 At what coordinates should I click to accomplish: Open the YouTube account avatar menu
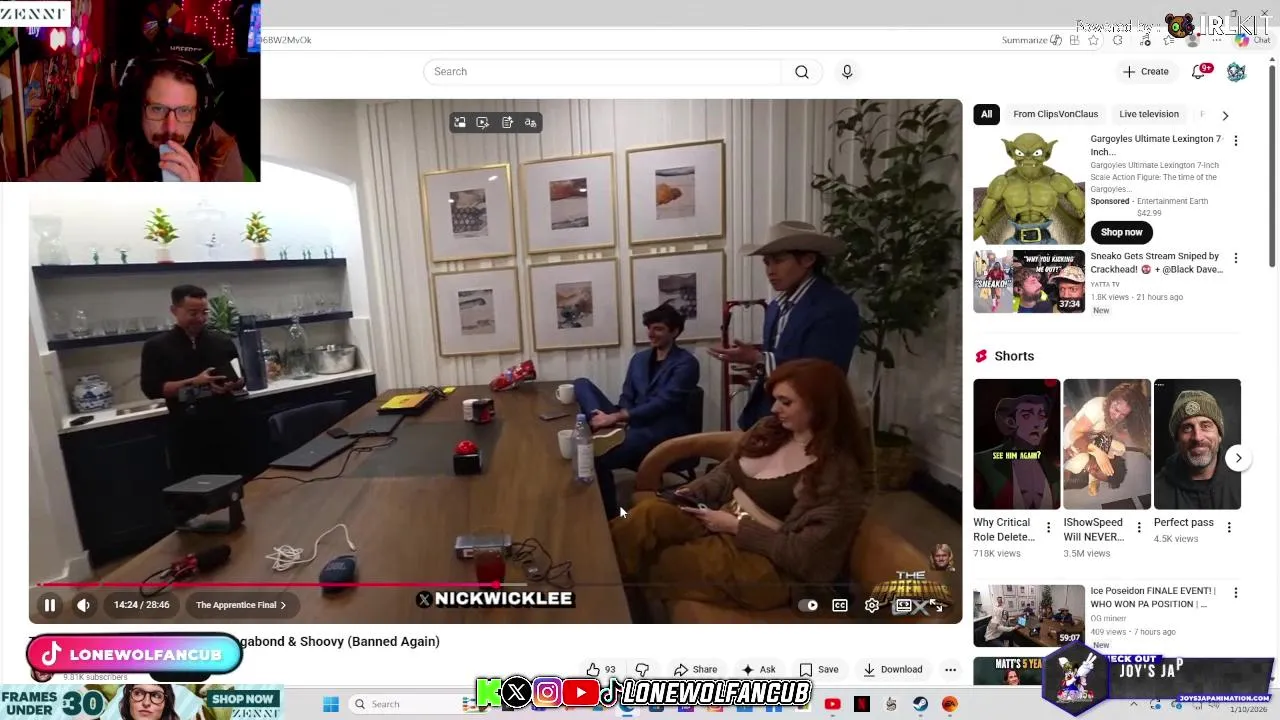pos(1237,72)
